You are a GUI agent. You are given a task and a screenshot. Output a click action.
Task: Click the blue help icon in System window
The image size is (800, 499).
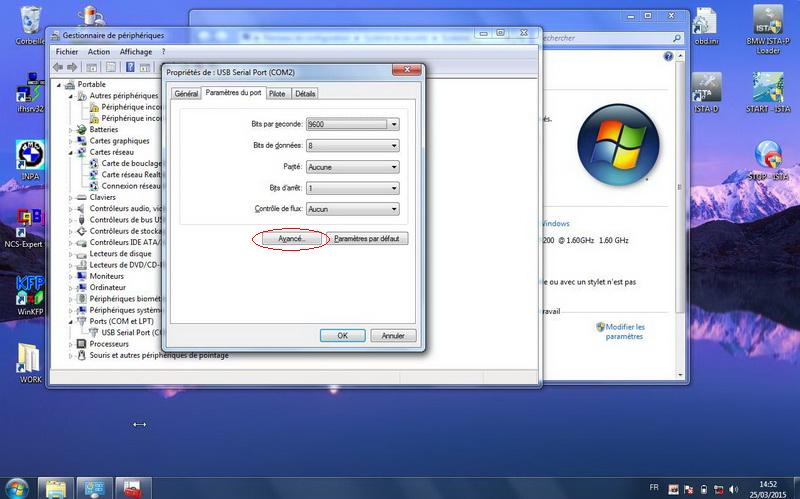click(668, 56)
